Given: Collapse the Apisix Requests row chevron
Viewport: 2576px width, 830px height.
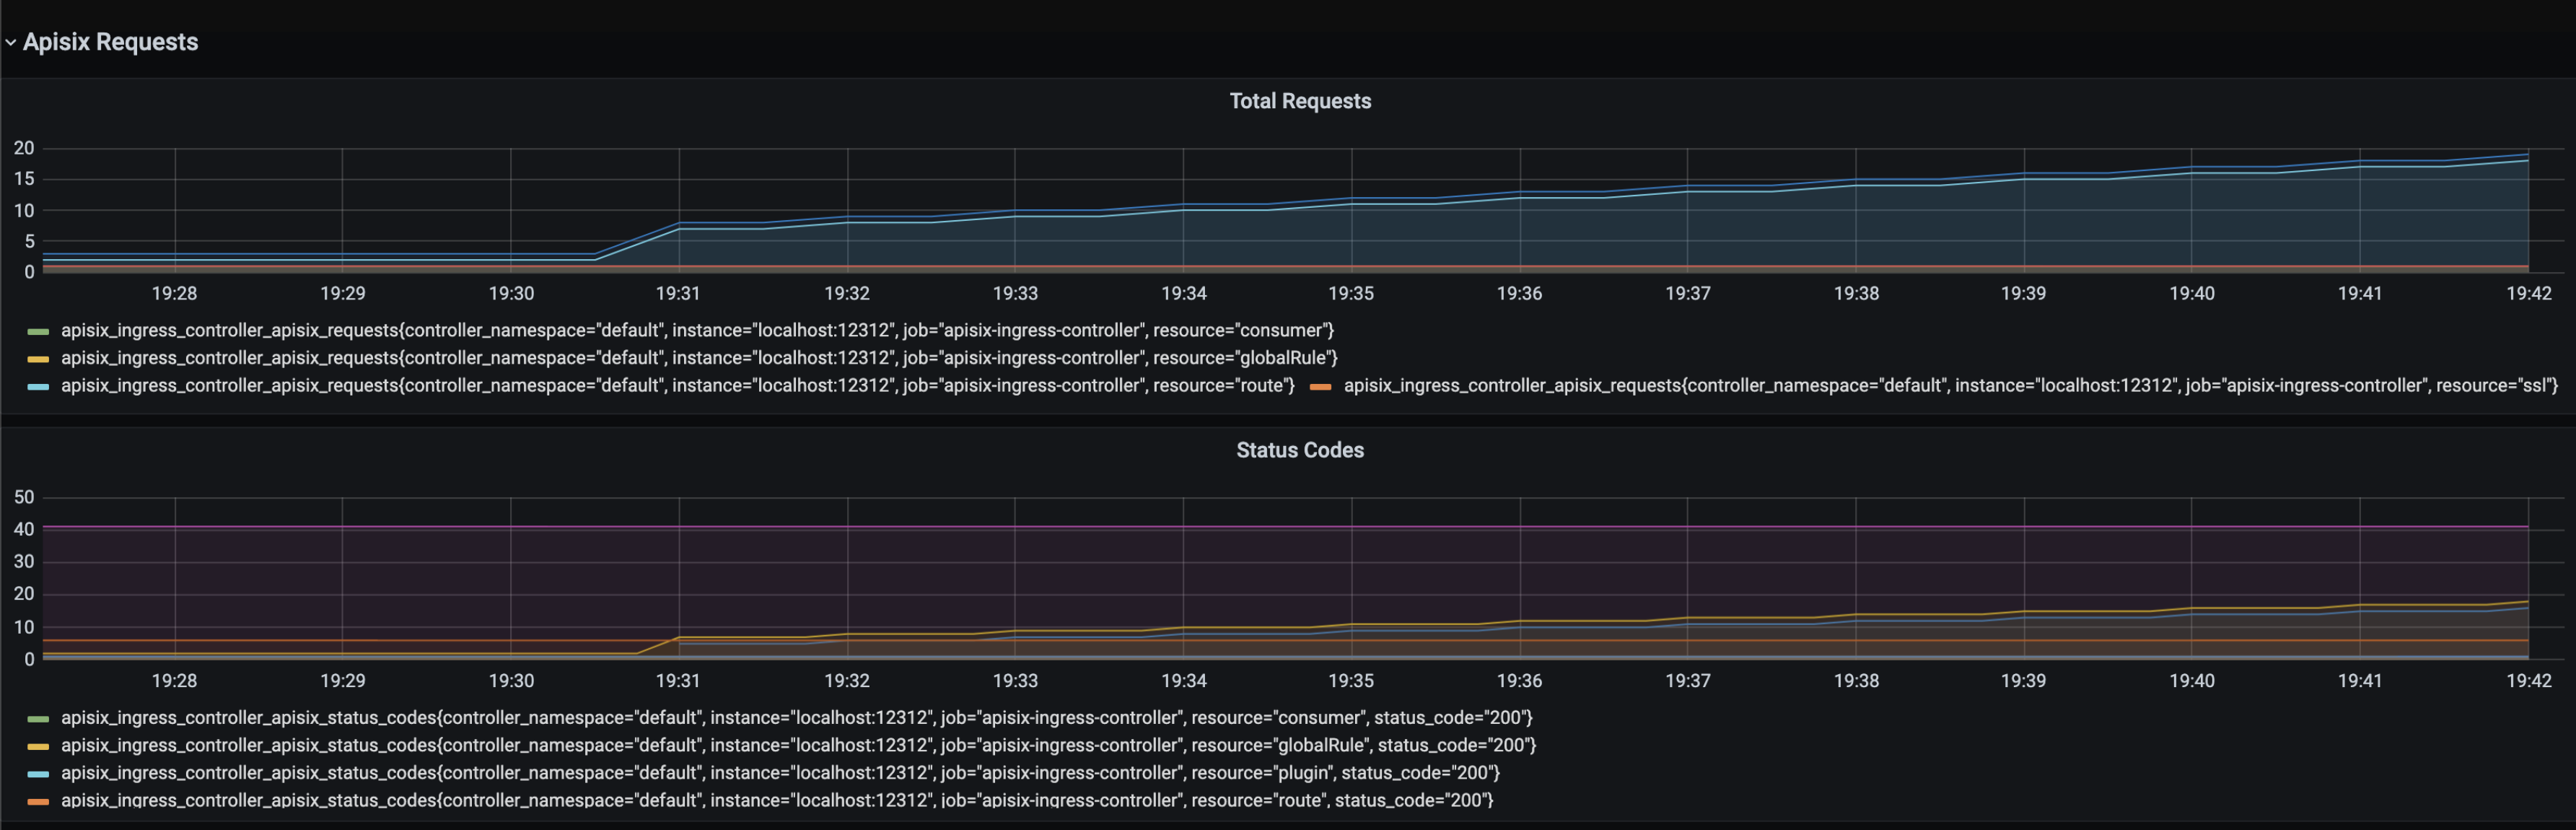Looking at the screenshot, I should click(10, 43).
